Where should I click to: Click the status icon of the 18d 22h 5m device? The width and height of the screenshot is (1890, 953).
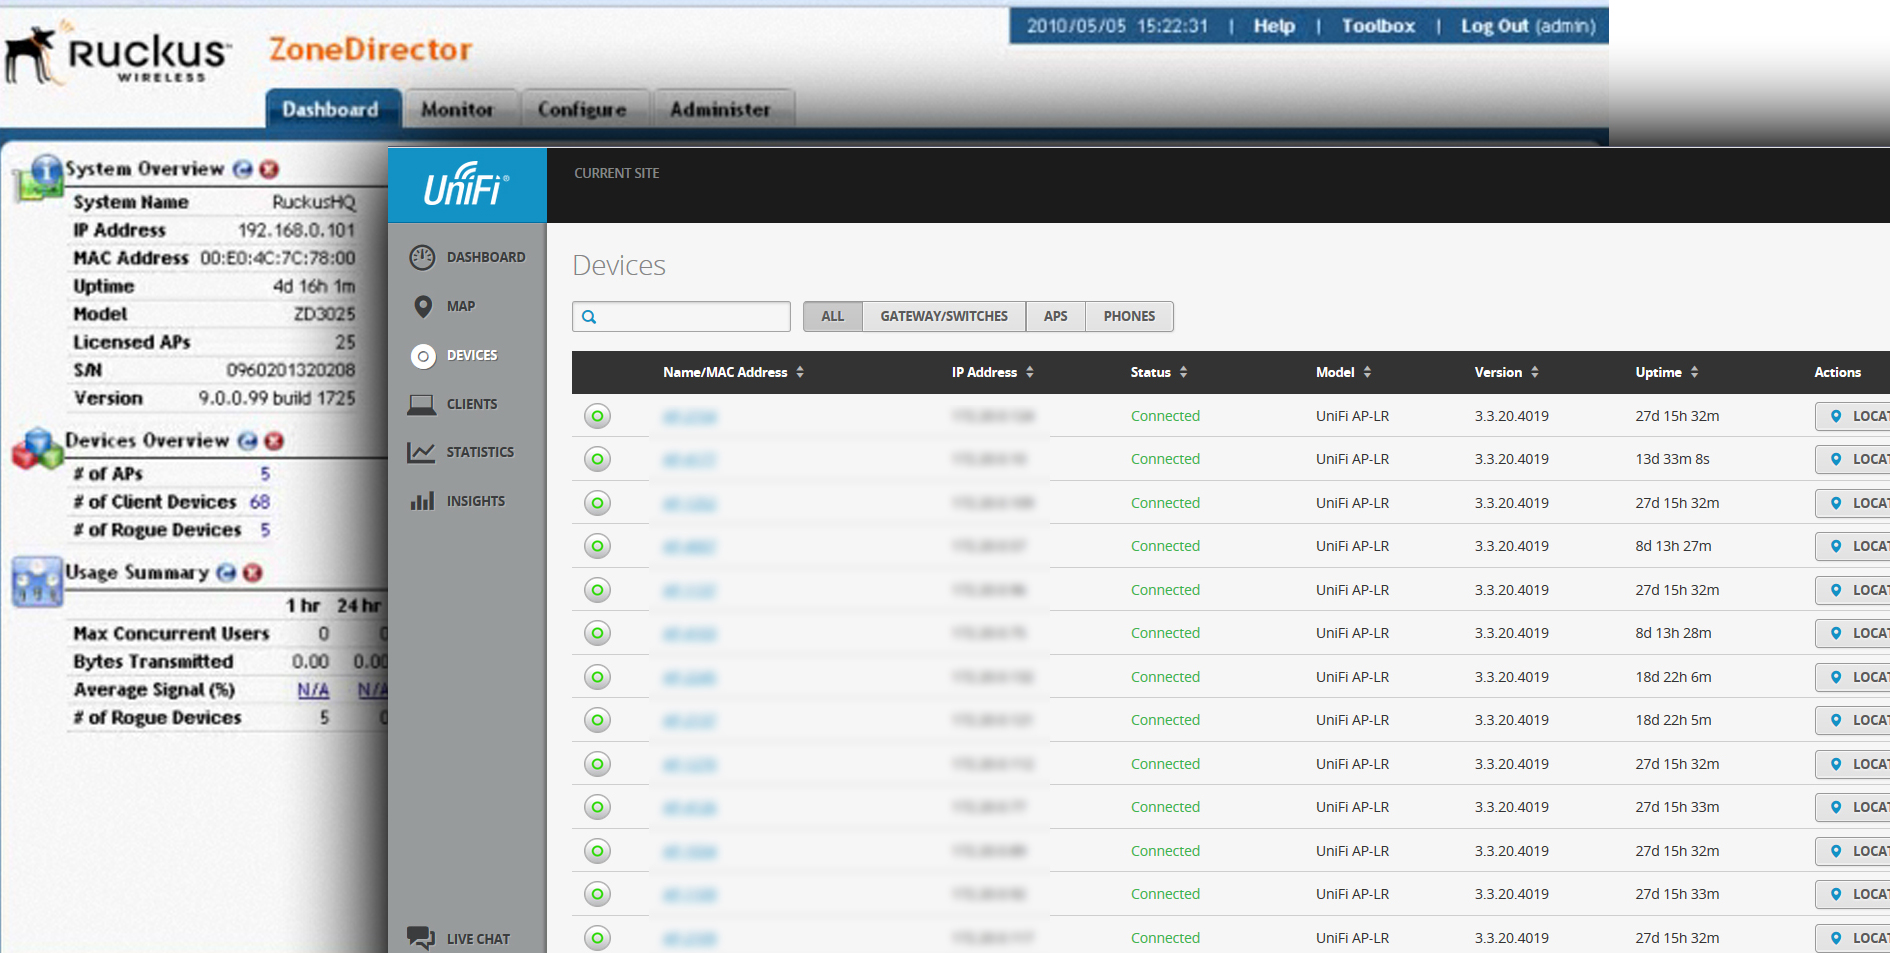tap(598, 720)
